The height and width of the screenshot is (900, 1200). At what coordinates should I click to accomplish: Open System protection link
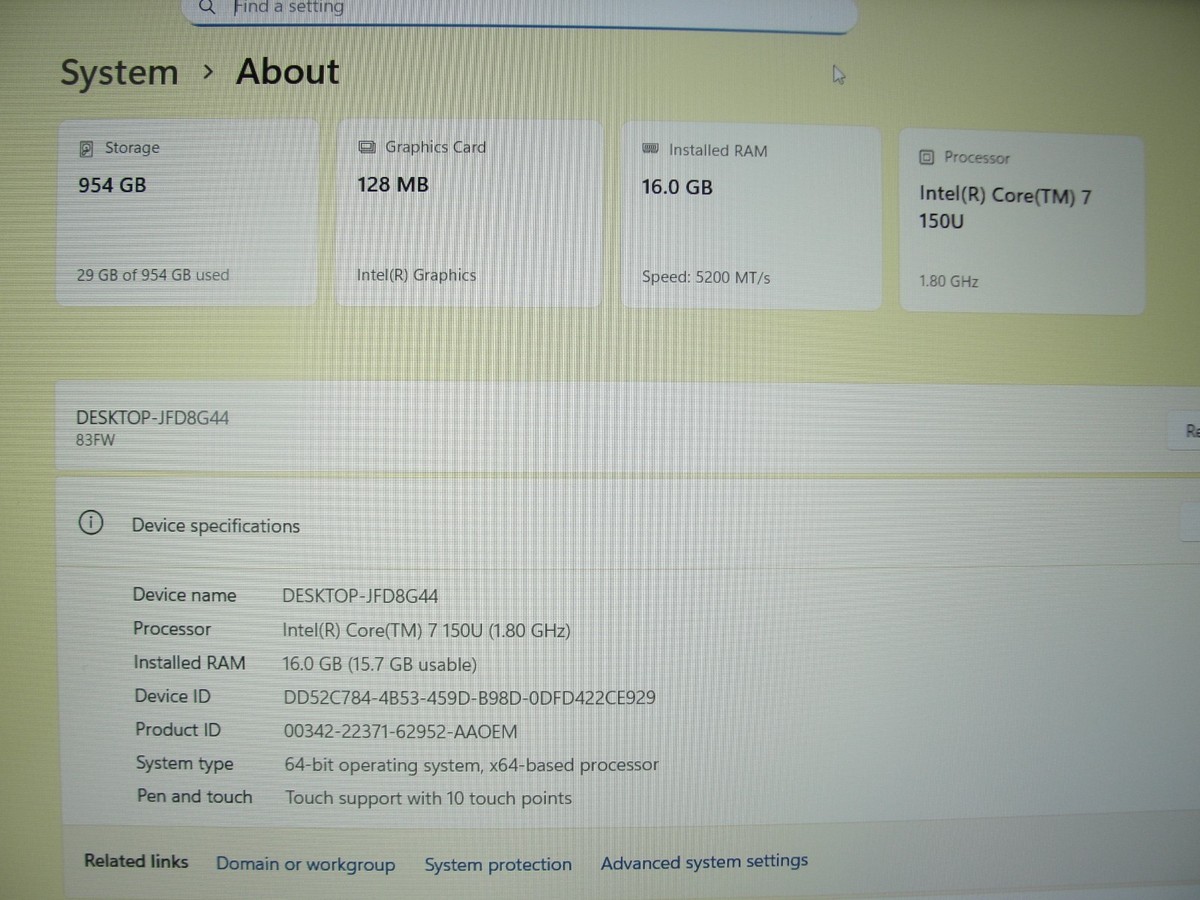tap(498, 865)
